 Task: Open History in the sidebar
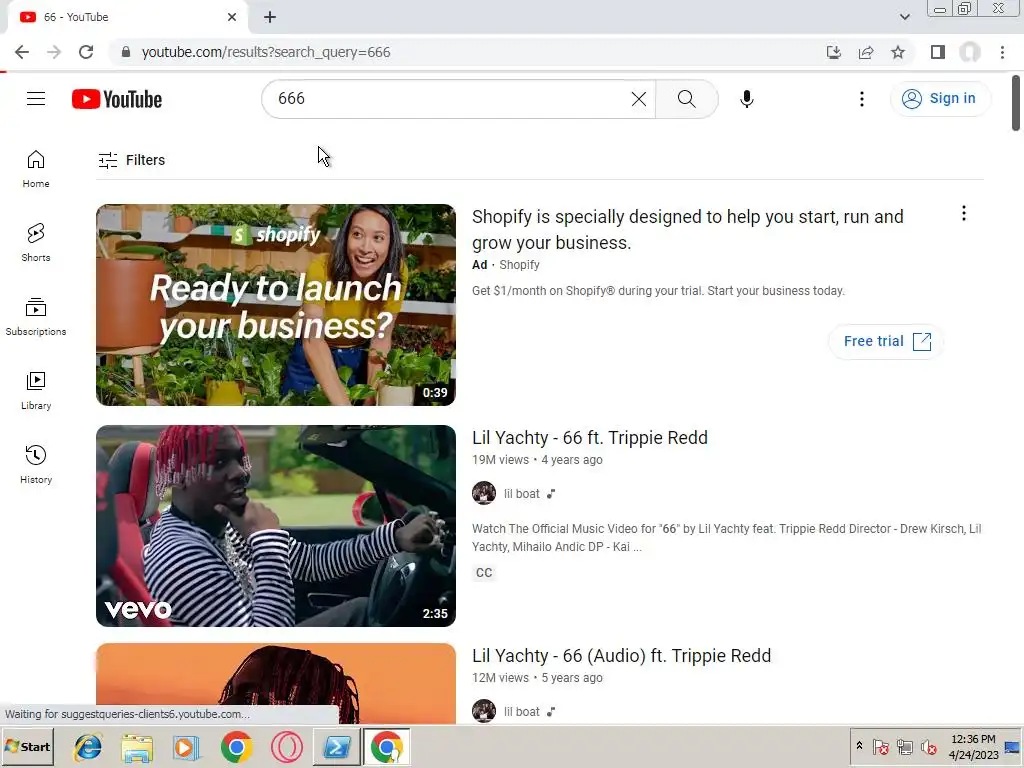click(x=36, y=464)
